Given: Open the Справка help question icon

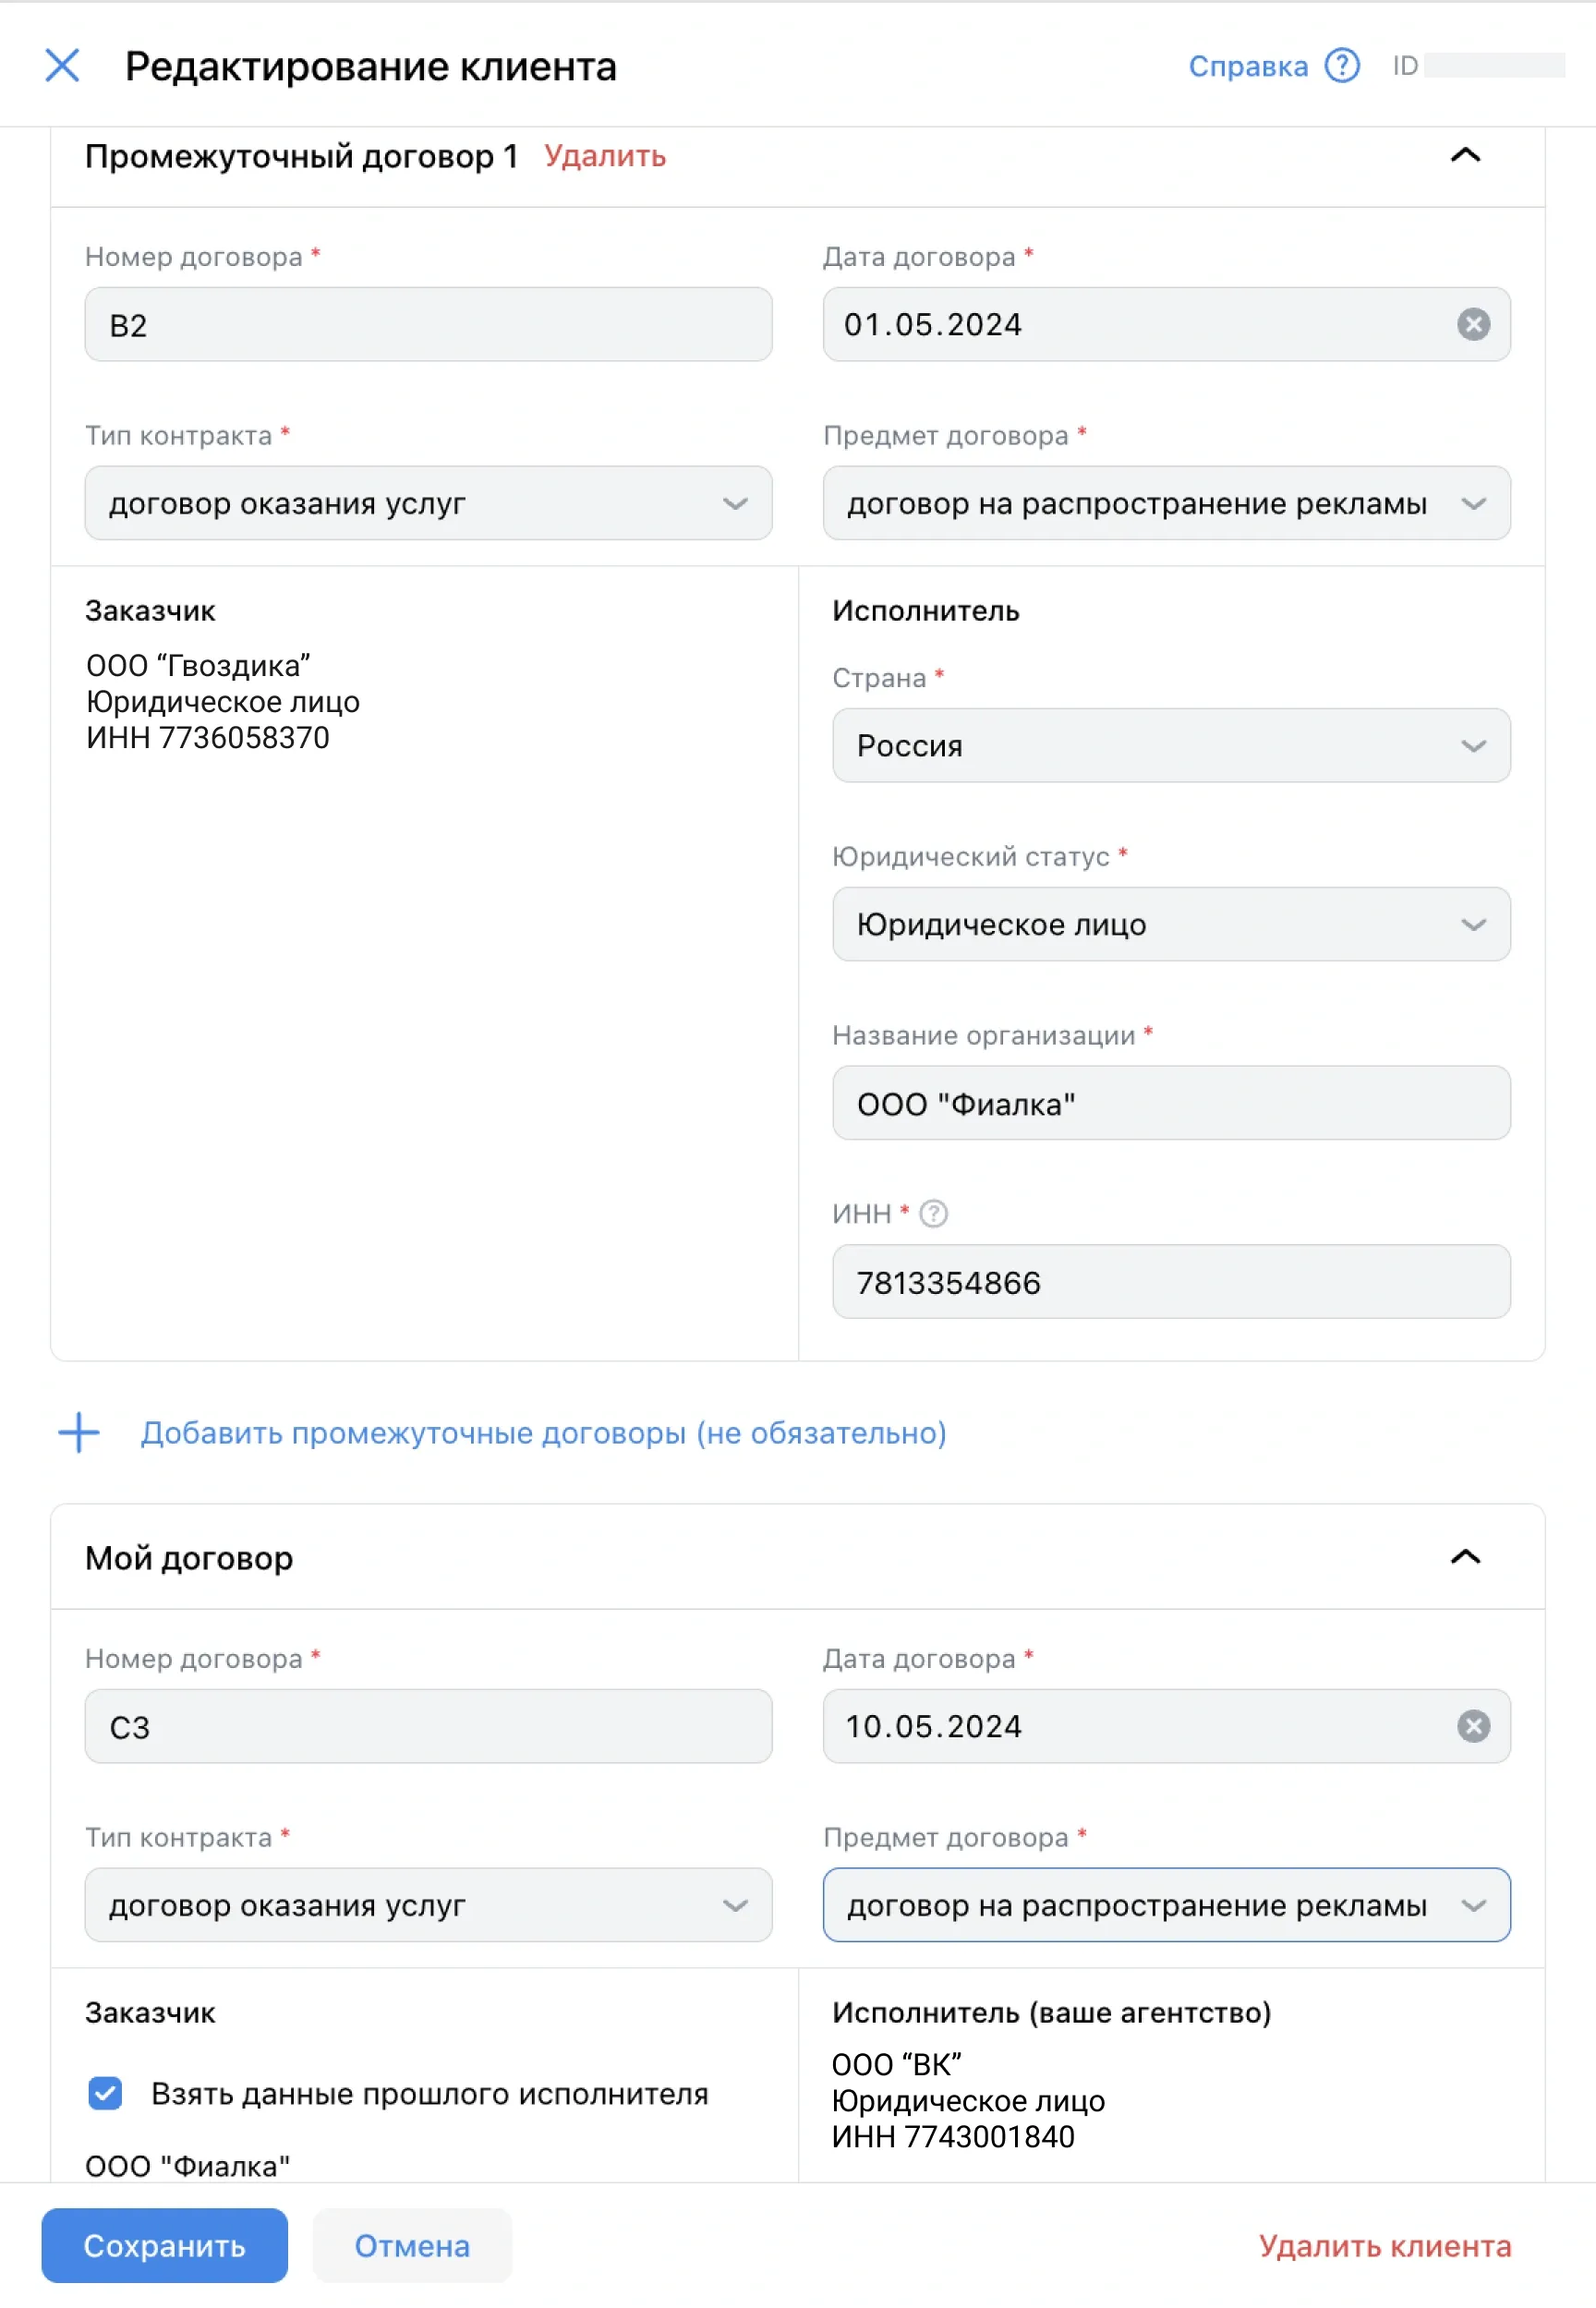Looking at the screenshot, I should point(1342,66).
